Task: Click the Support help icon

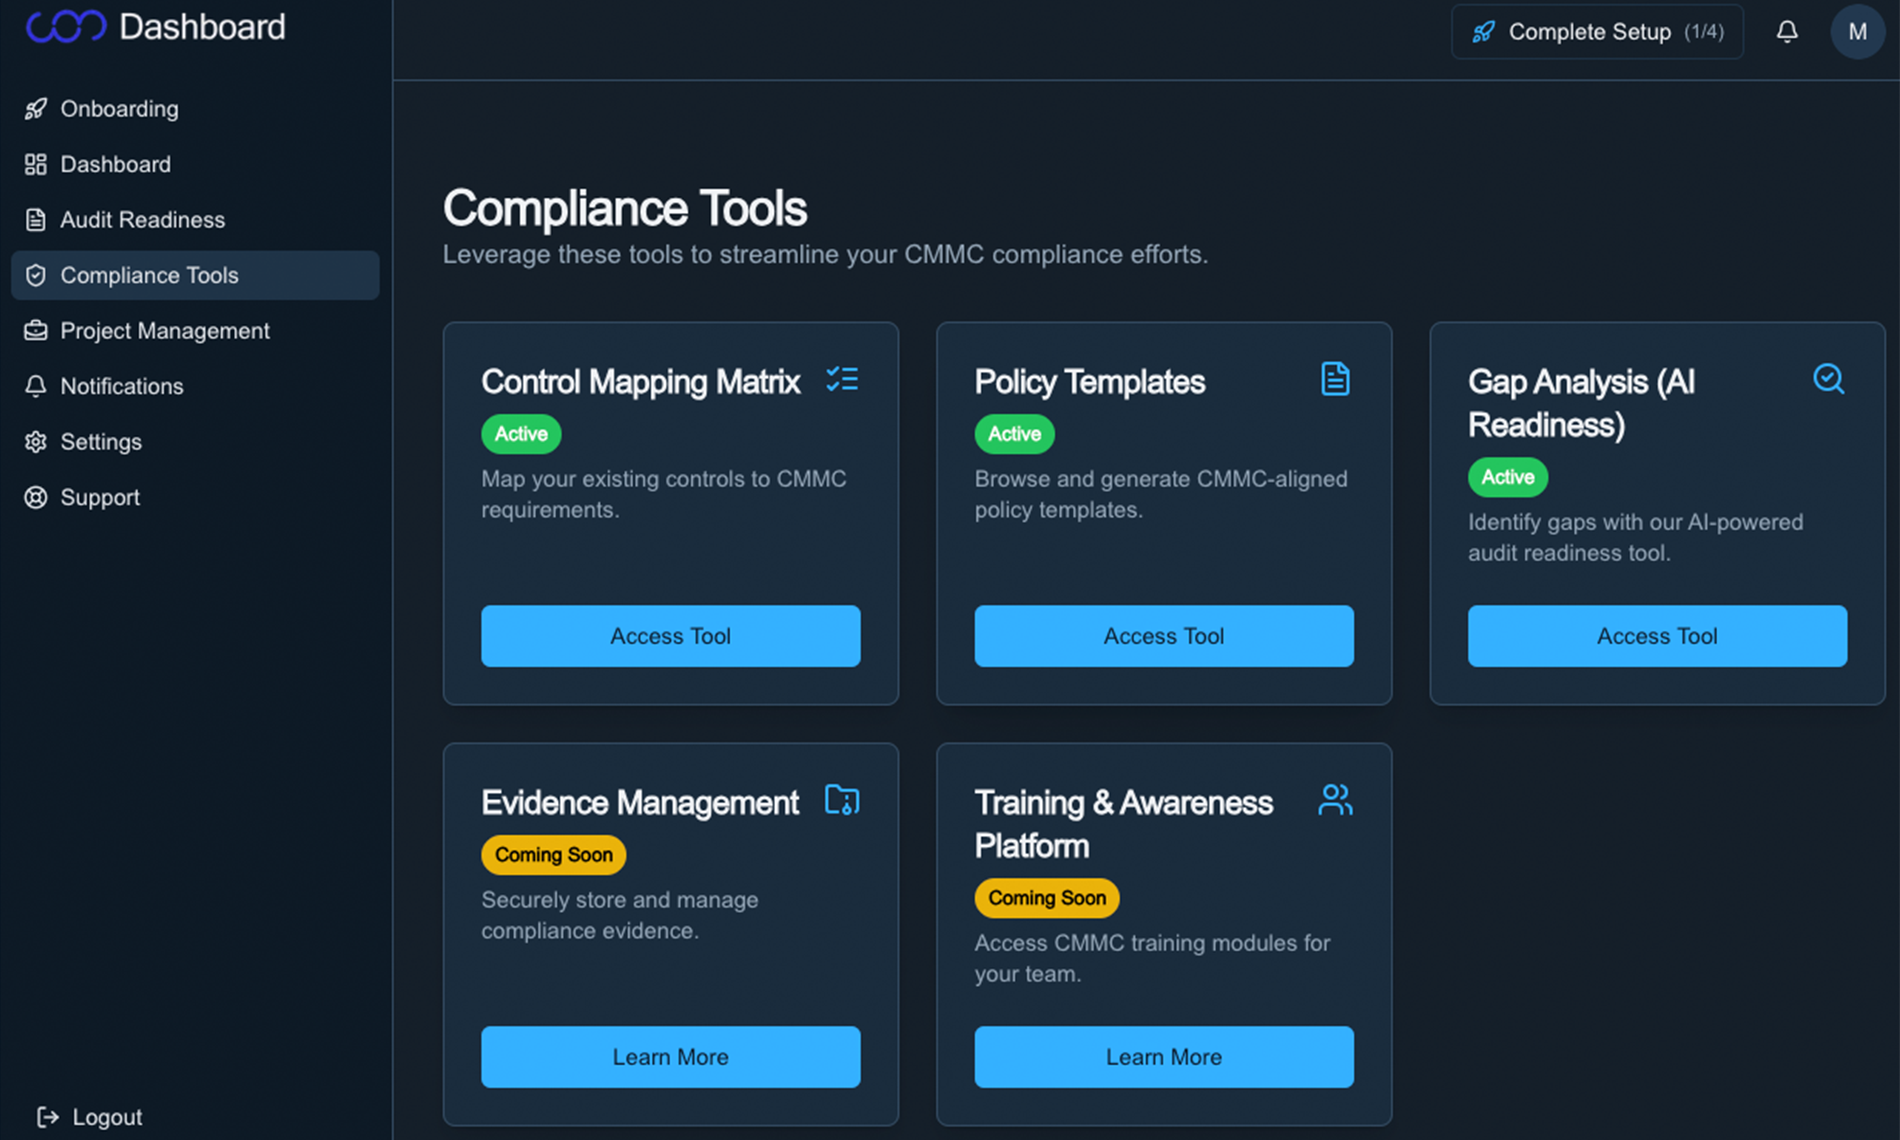Action: 36,497
